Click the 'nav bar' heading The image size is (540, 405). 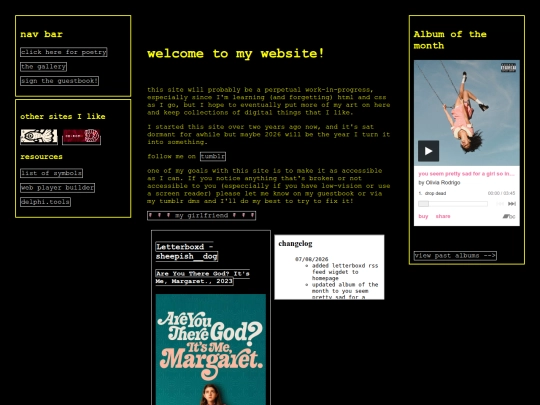pyautogui.click(x=42, y=34)
